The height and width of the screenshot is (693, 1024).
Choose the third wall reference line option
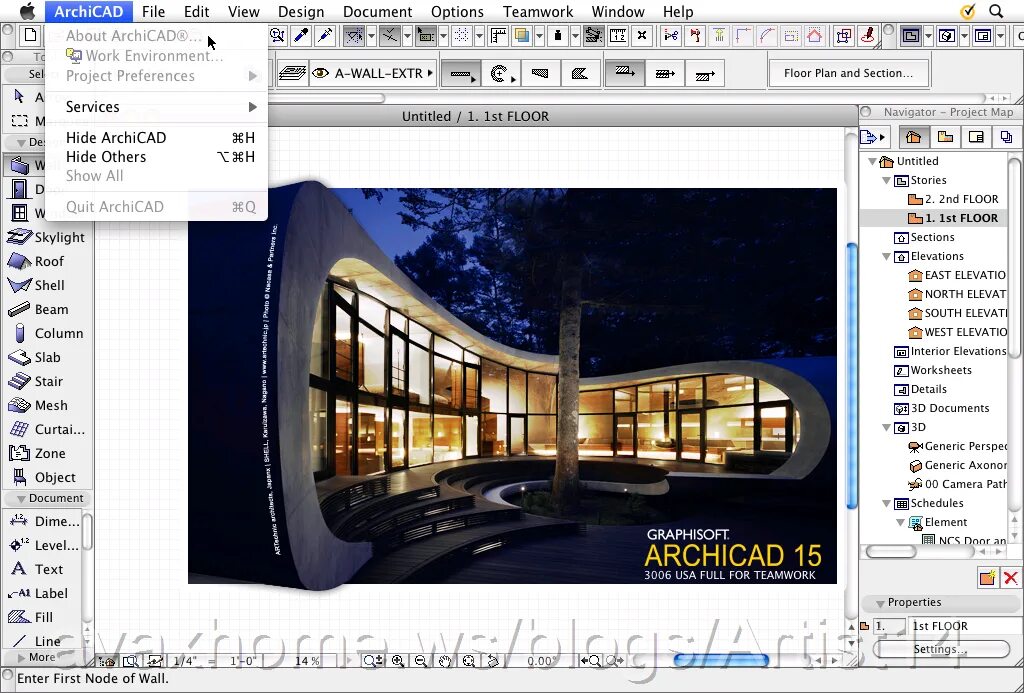tap(705, 74)
